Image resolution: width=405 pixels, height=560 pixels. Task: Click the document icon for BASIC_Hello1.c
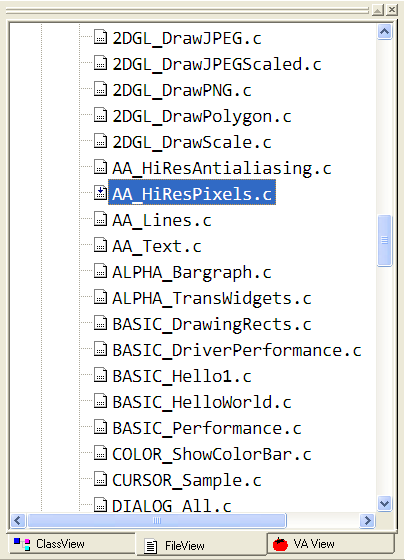tap(100, 375)
